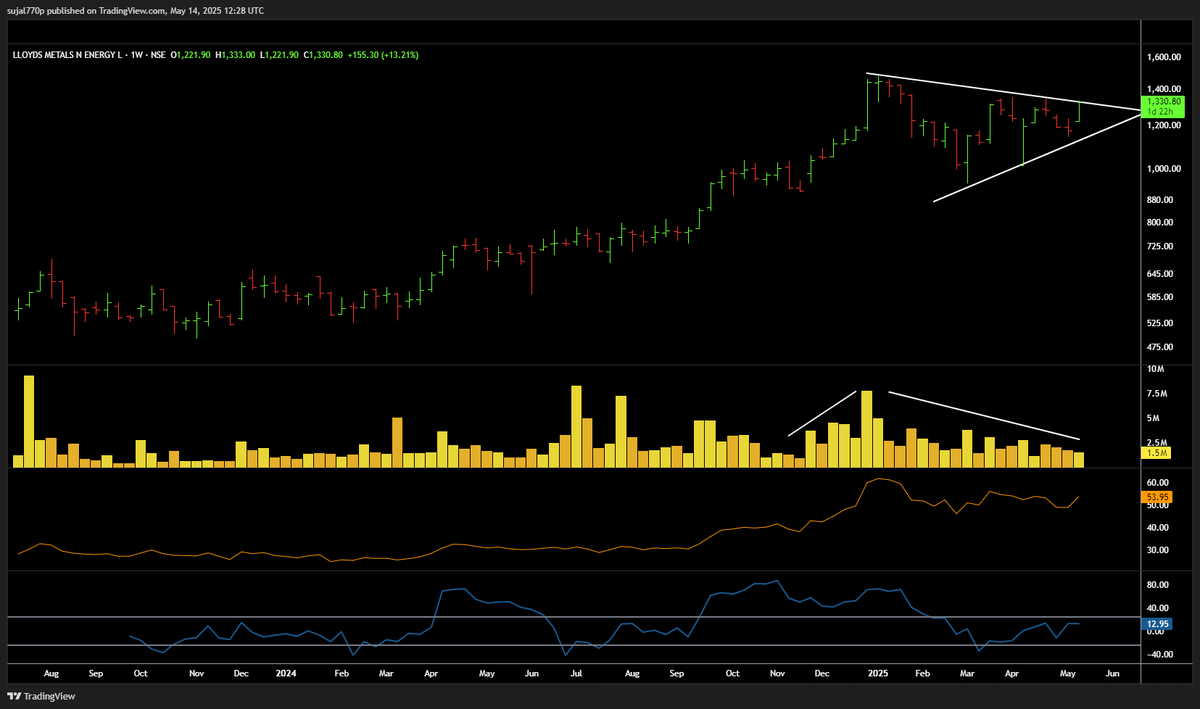The width and height of the screenshot is (1200, 709).
Task: Click the TV glyph icon beside the TradingView wordmark
Action: pyautogui.click(x=13, y=694)
